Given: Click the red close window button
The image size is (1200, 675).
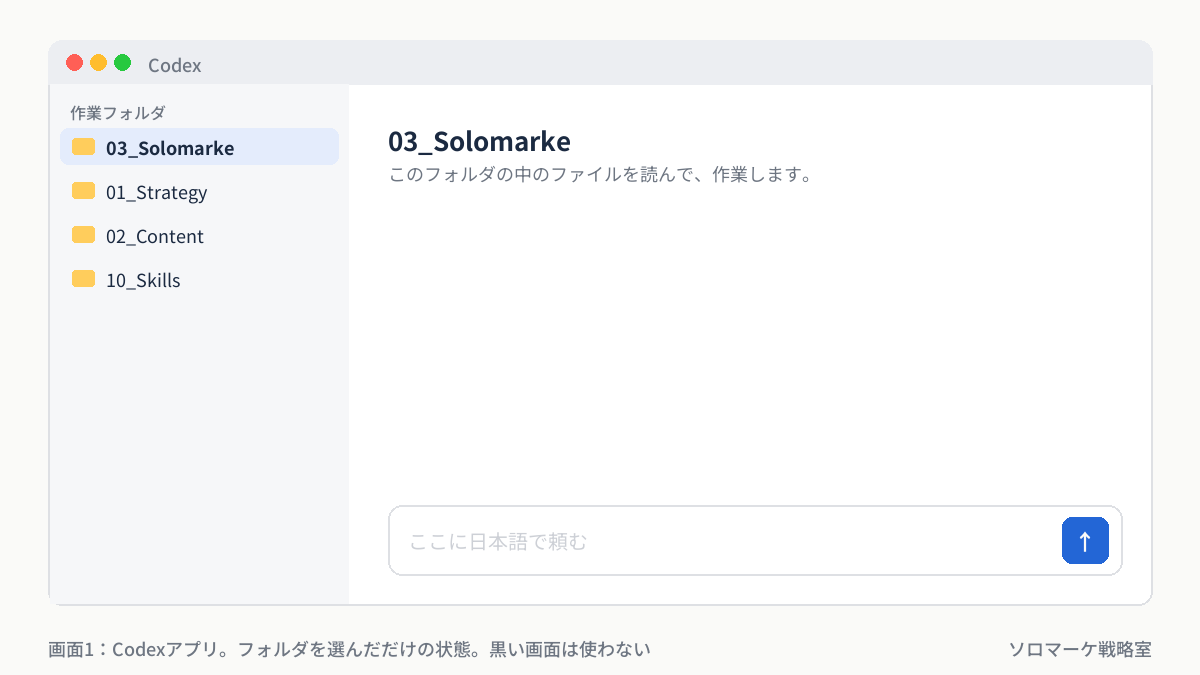Looking at the screenshot, I should tap(74, 63).
